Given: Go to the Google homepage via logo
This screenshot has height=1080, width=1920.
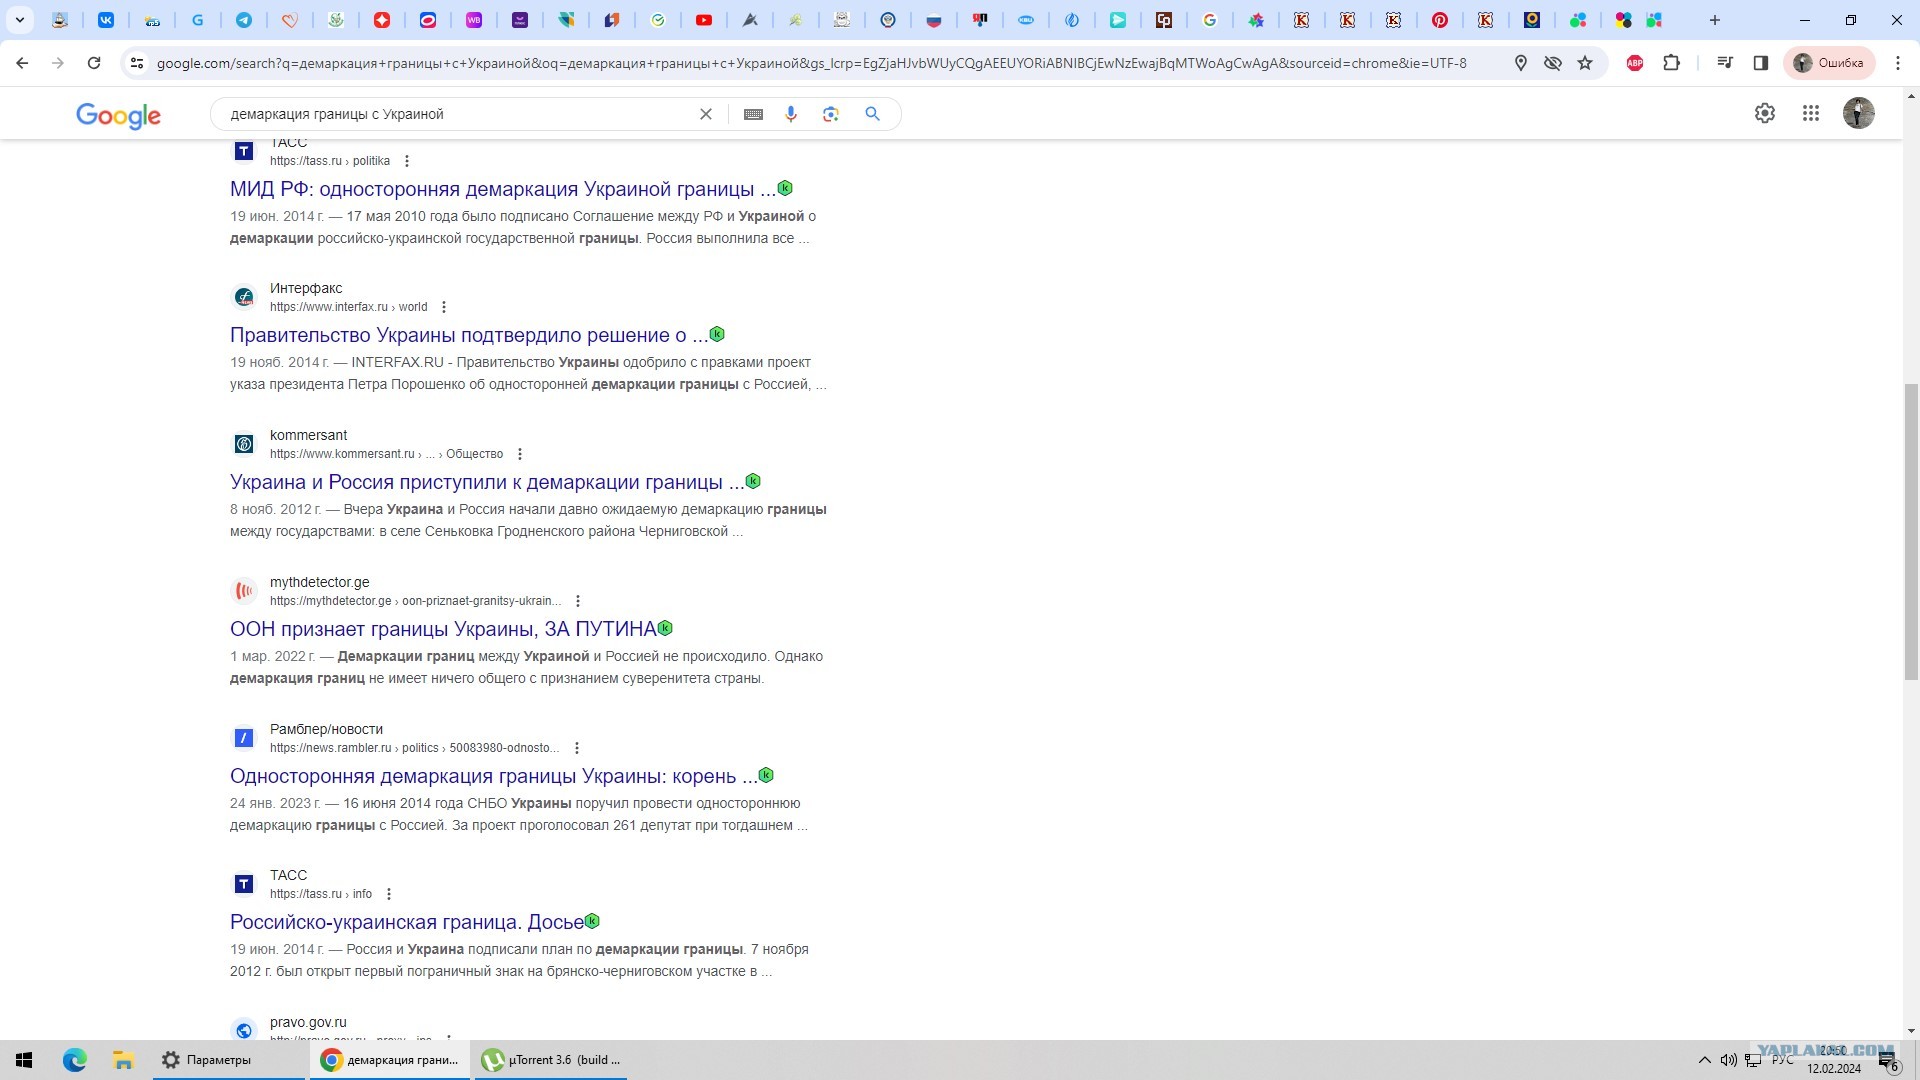Looking at the screenshot, I should pos(118,115).
